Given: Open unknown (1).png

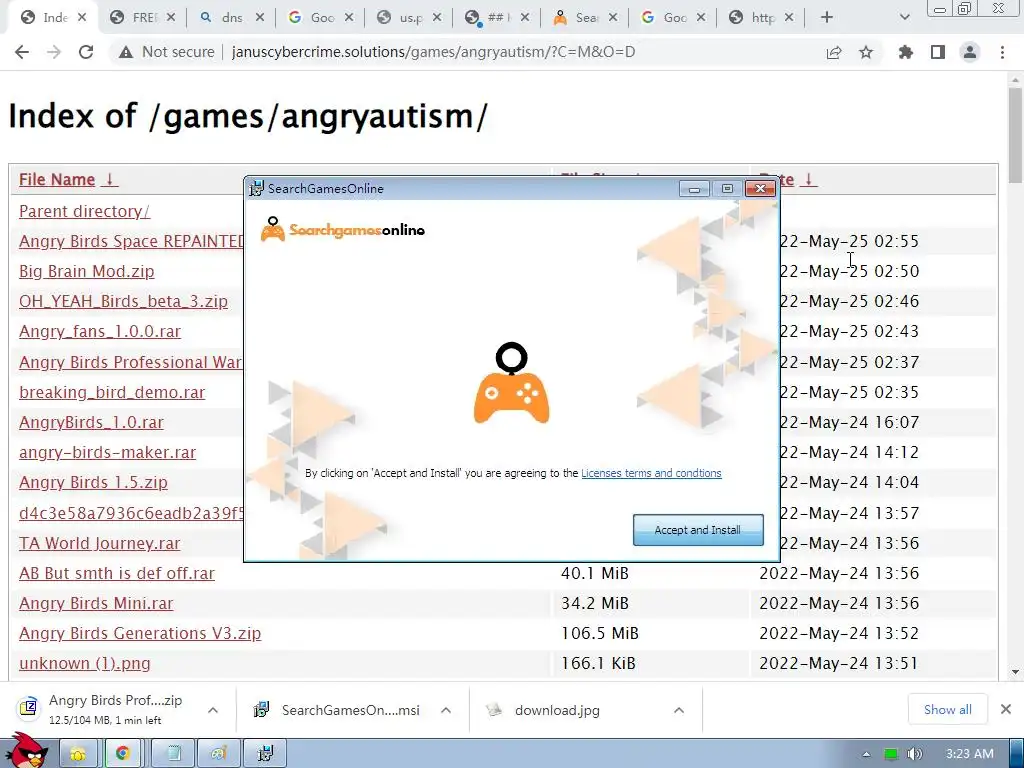Looking at the screenshot, I should click(x=84, y=664).
